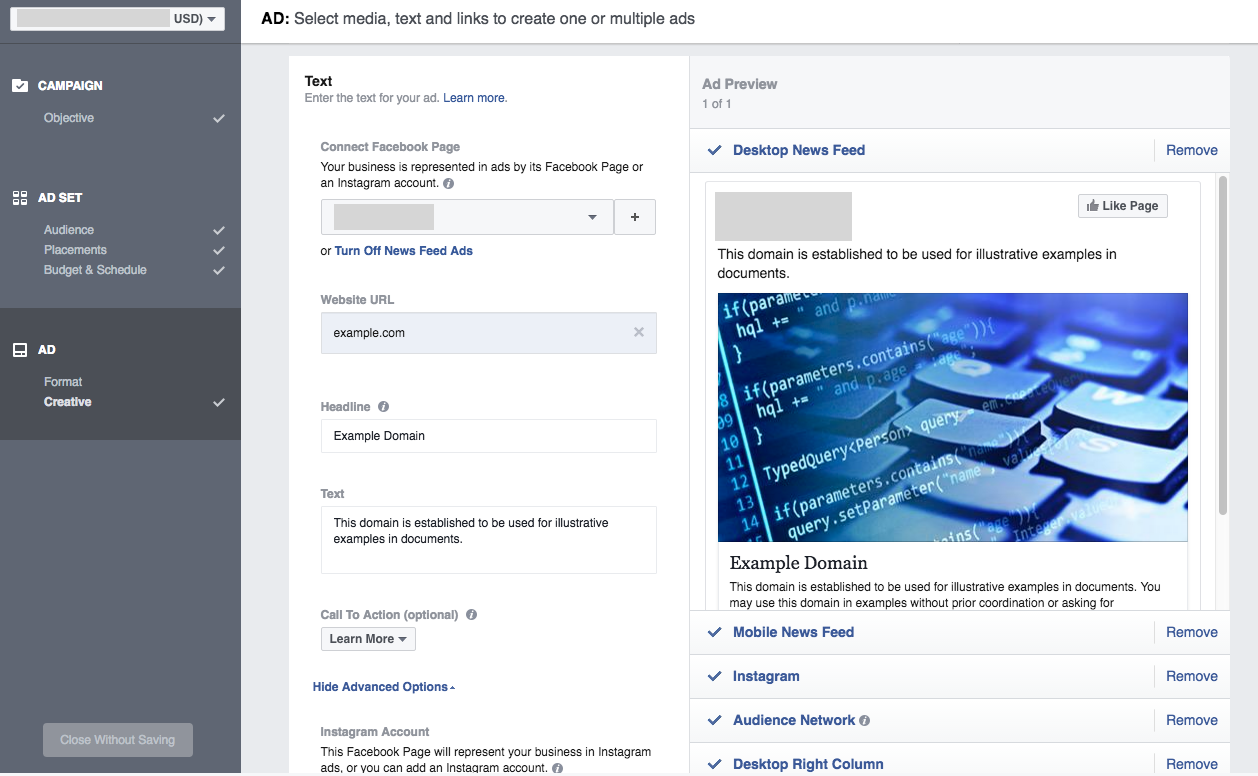Click the info icon beside Call To Action
Image resolution: width=1258 pixels, height=776 pixels.
click(x=471, y=614)
